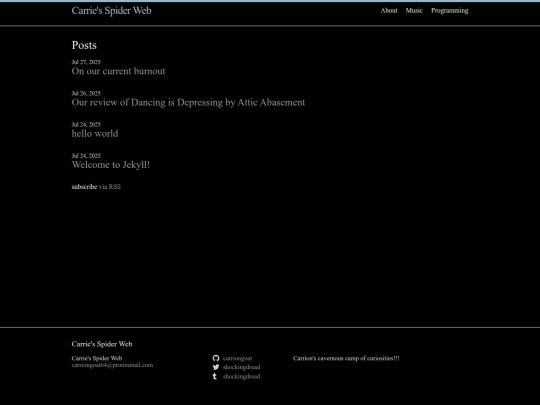Read the post On our current burnout
Viewport: 540px width, 405px height.
tap(118, 71)
